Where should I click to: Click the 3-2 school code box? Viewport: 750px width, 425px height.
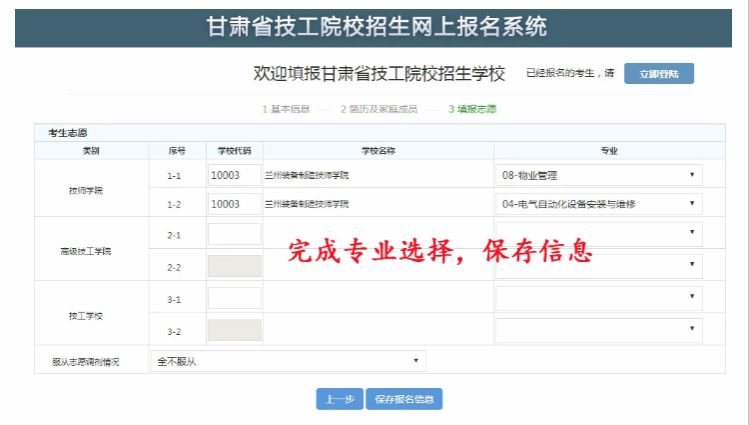[x=234, y=330]
